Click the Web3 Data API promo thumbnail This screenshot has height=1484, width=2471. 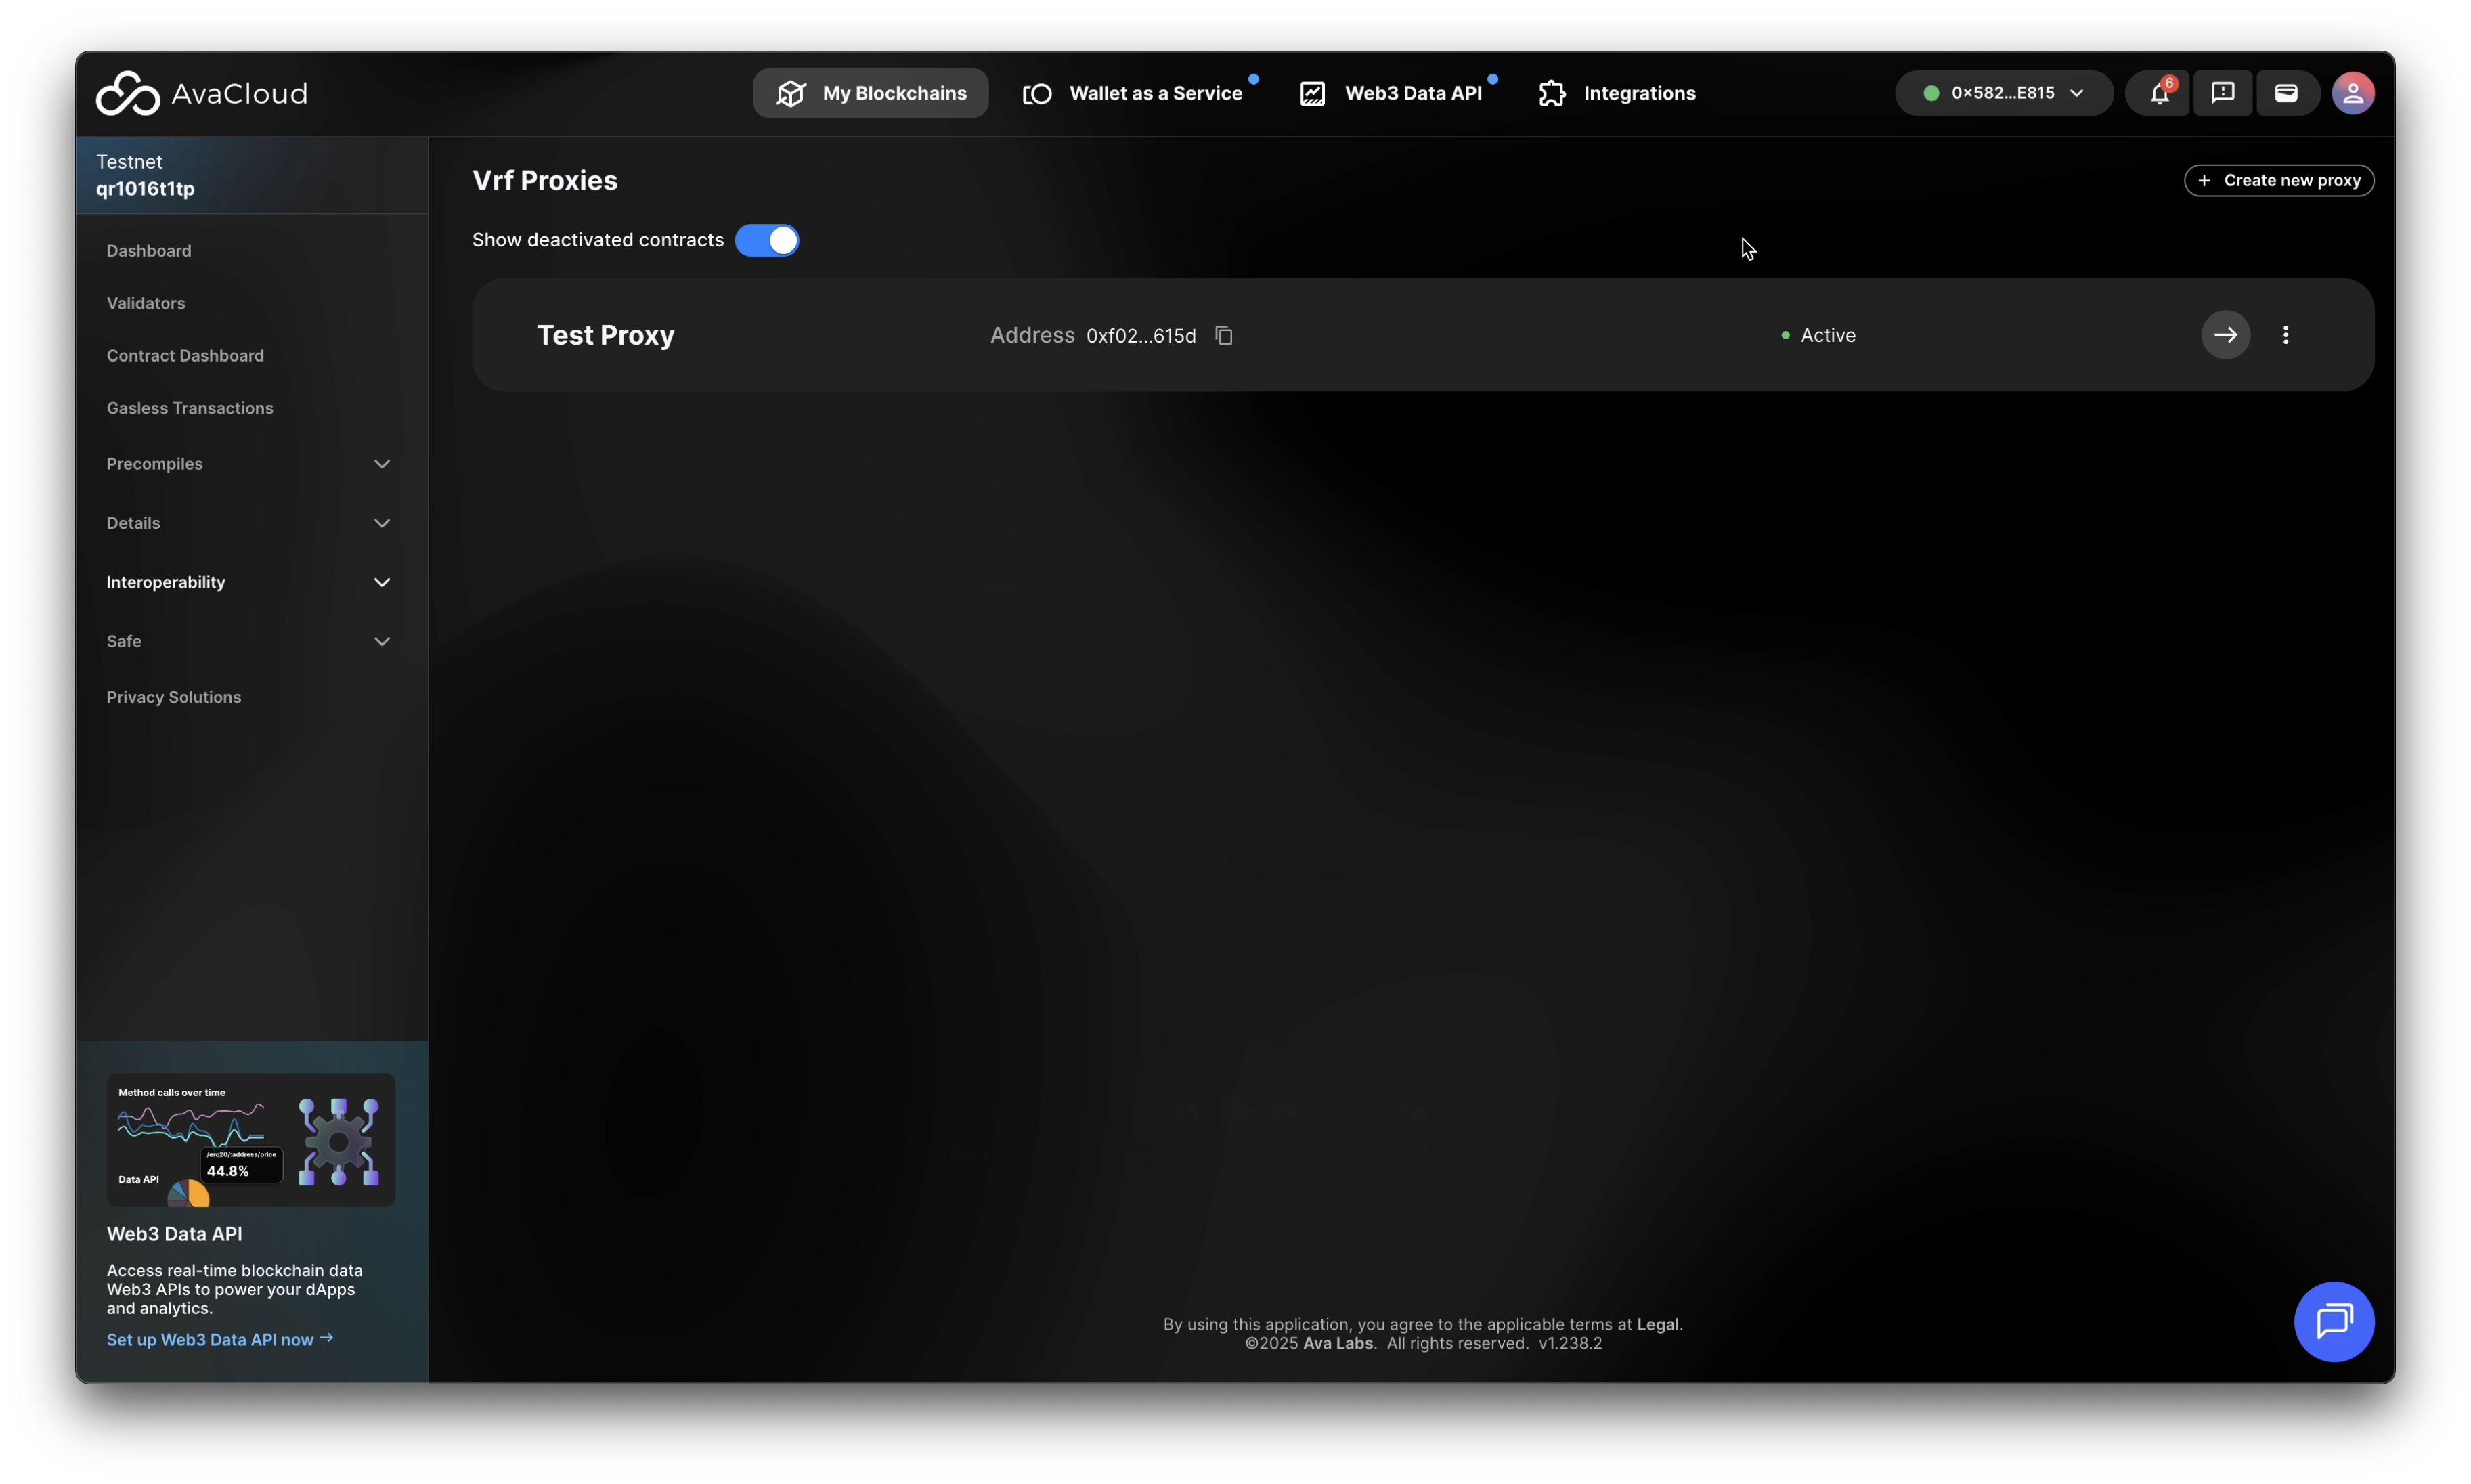coord(250,1139)
